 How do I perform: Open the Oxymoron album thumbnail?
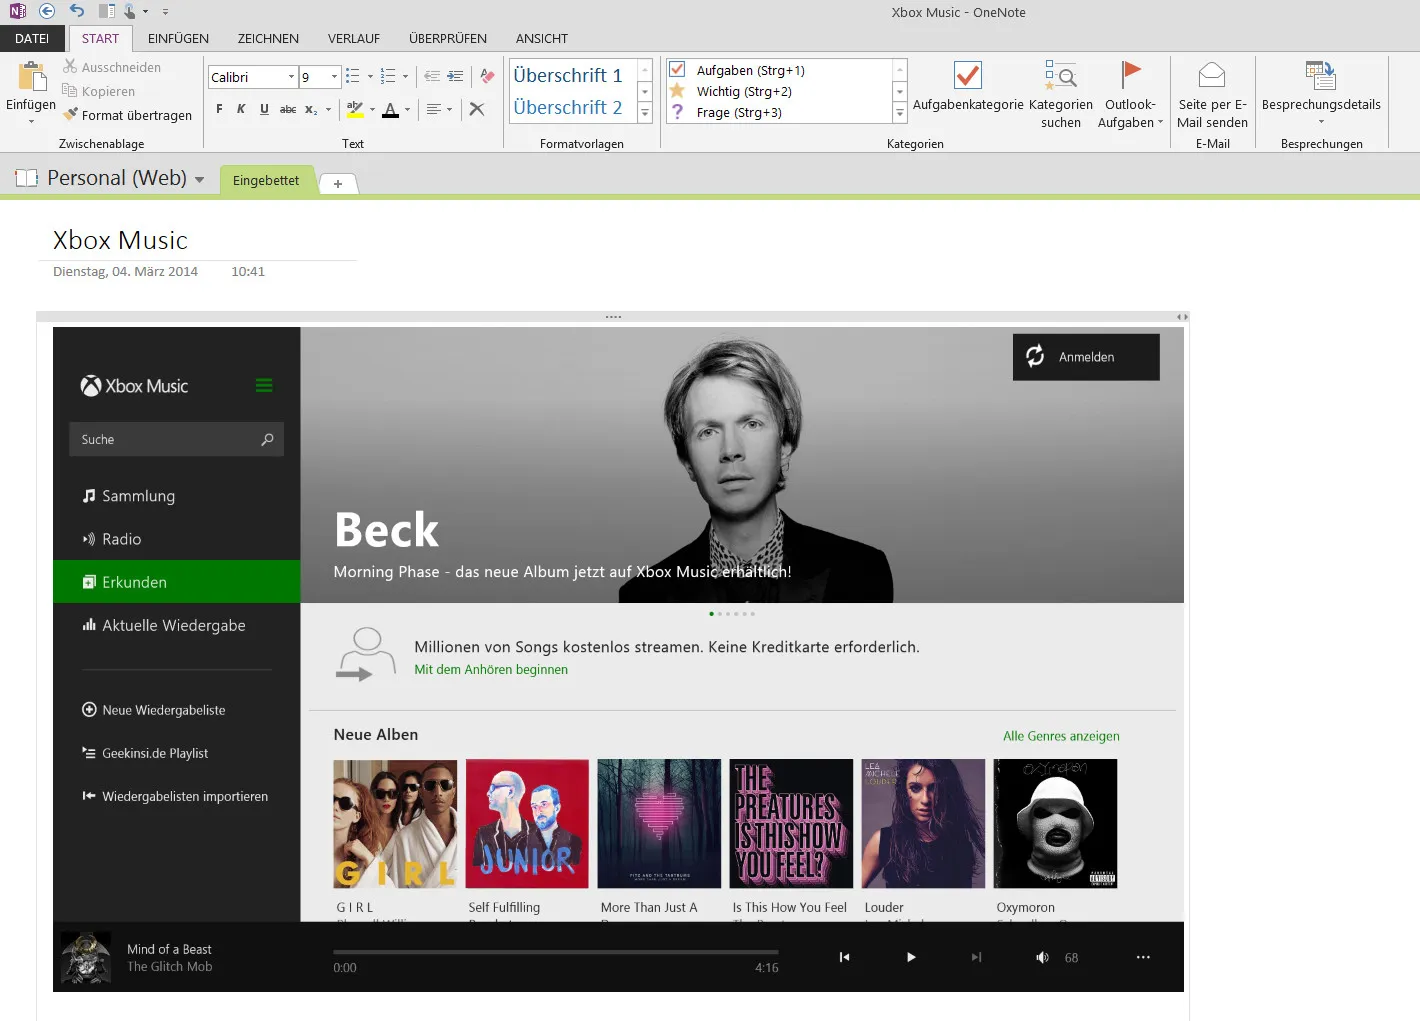coord(1055,823)
